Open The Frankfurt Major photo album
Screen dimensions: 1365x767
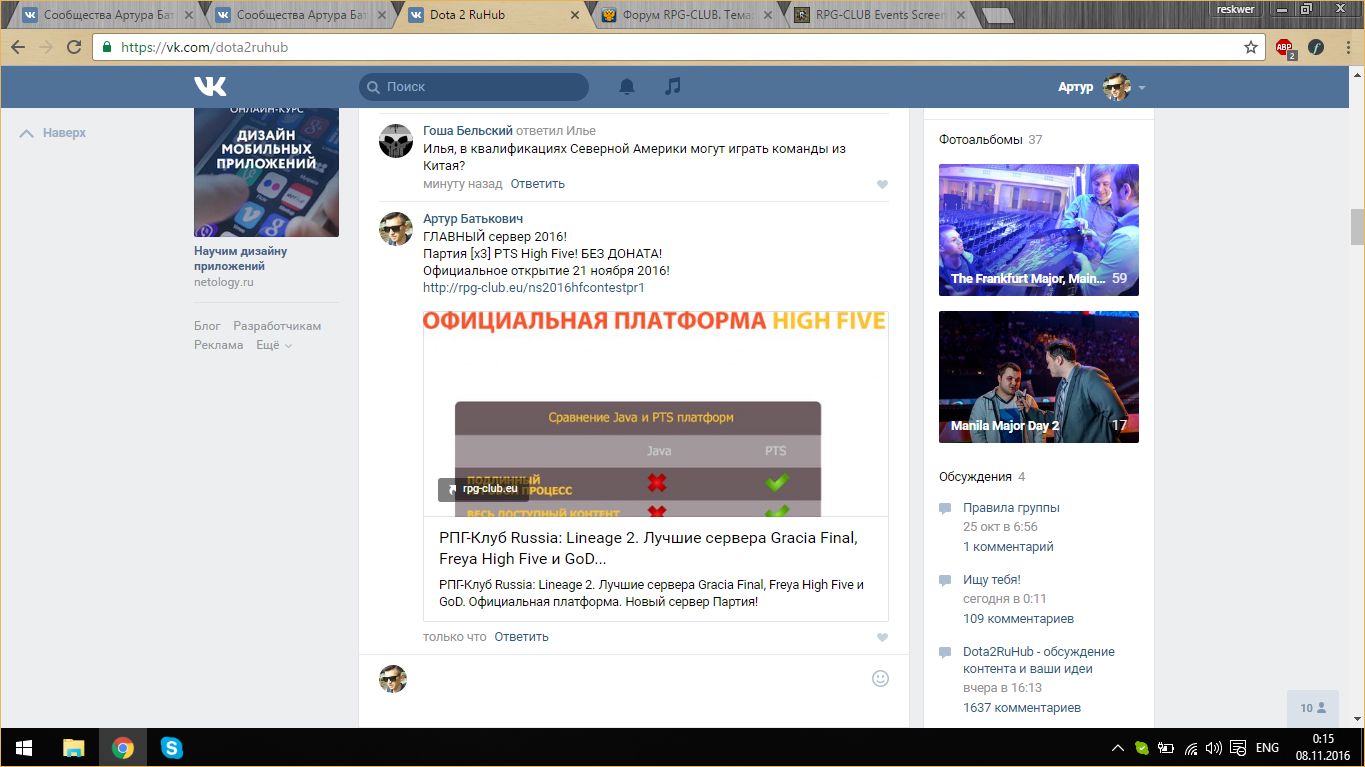pyautogui.click(x=1038, y=230)
